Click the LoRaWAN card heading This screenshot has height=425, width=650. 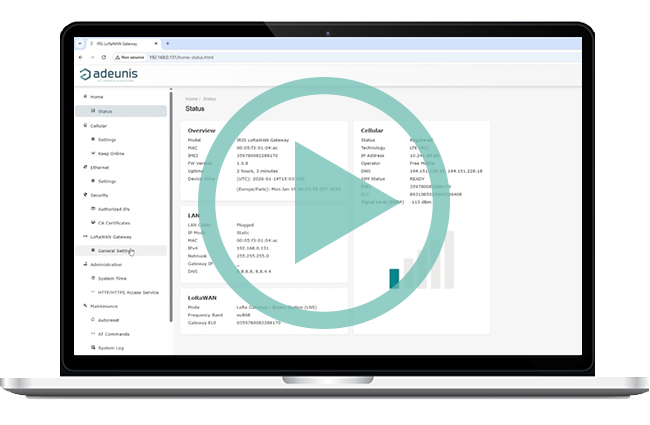pyautogui.click(x=202, y=298)
